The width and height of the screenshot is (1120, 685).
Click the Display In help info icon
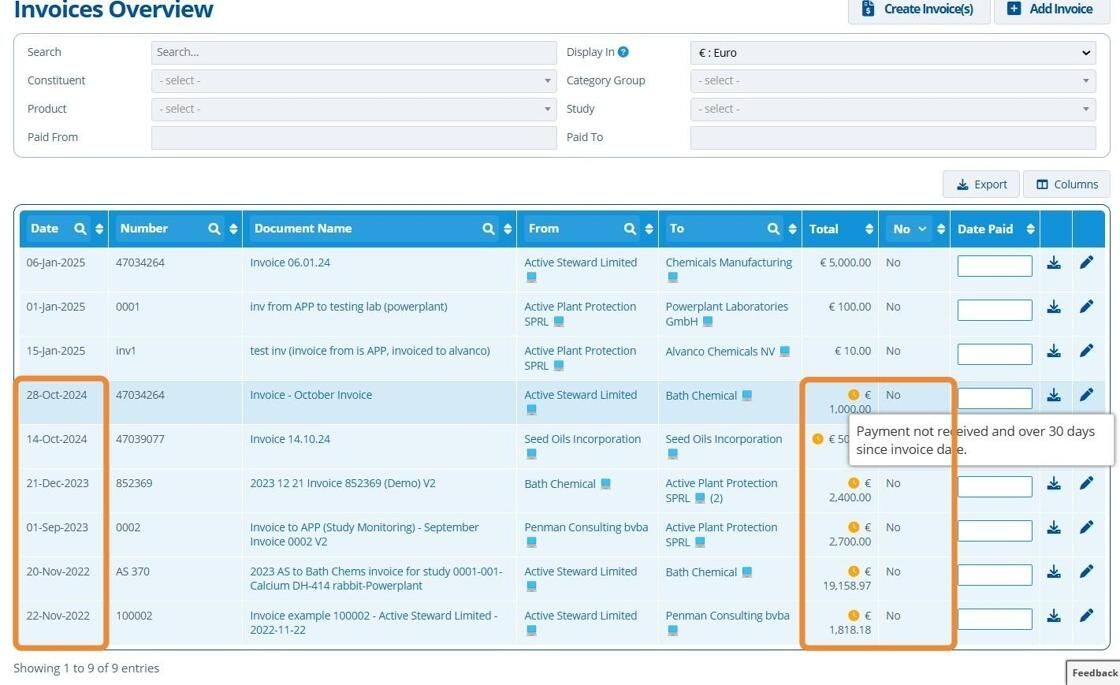coord(624,51)
